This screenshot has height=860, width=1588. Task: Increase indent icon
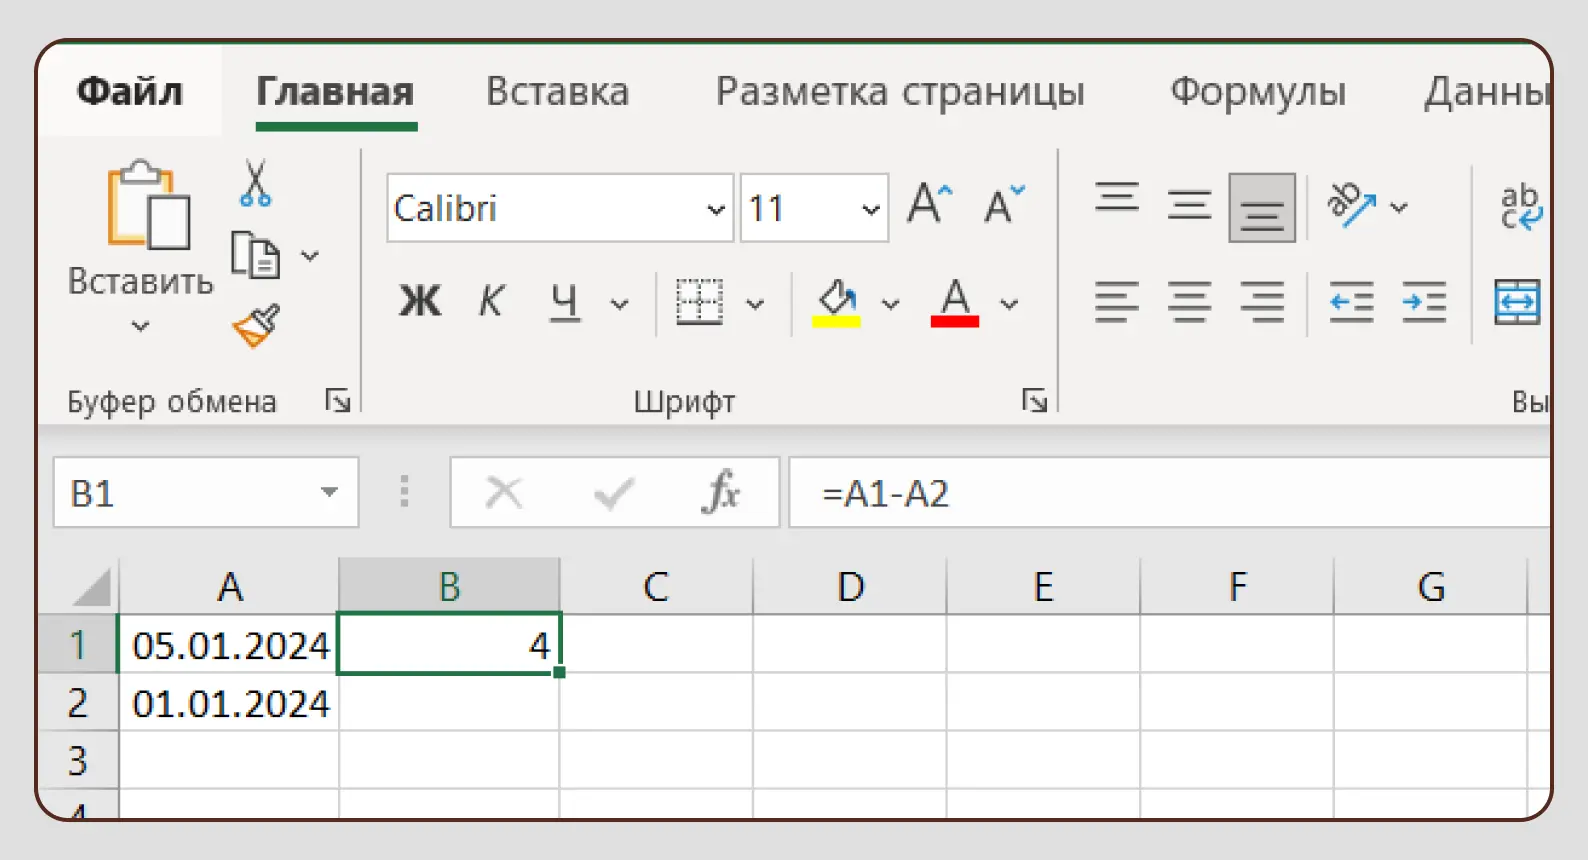(1424, 302)
